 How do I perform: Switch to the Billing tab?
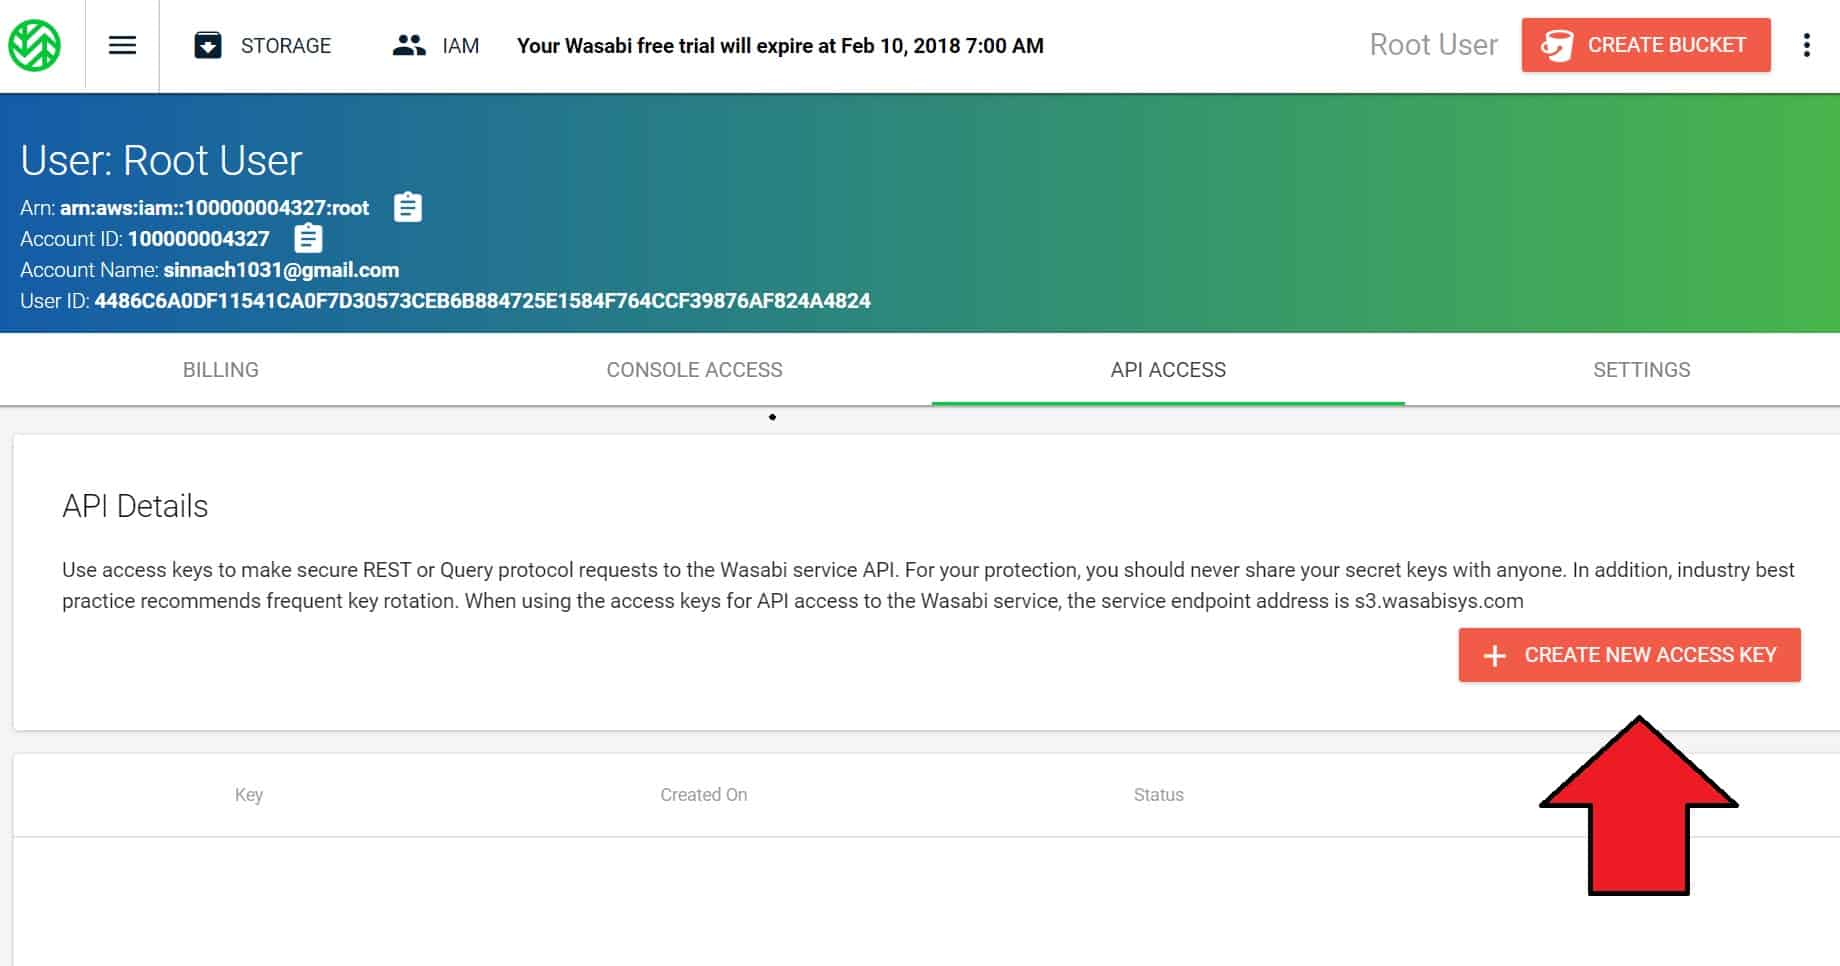coord(221,370)
